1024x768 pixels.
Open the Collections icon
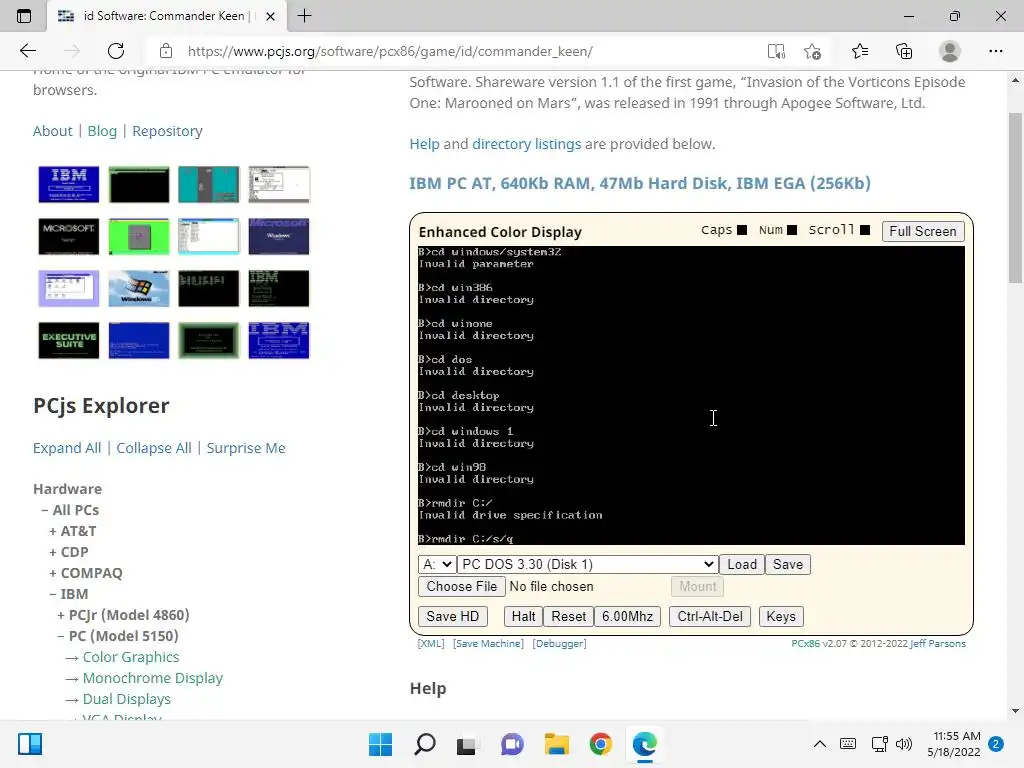(x=904, y=51)
